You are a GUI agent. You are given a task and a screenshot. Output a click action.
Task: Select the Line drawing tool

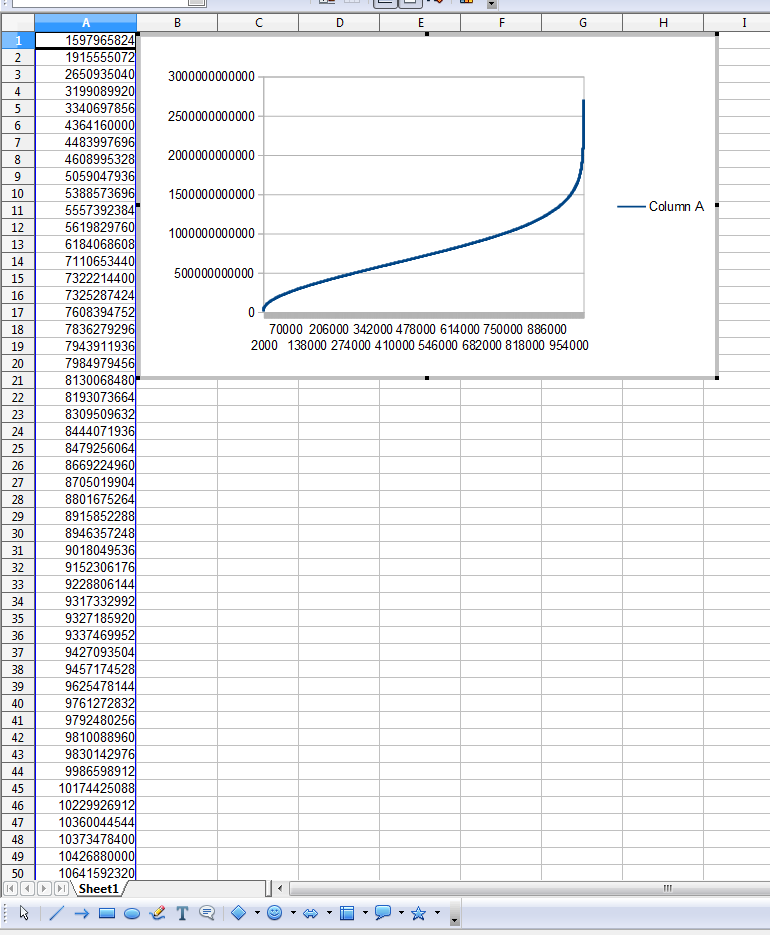pyautogui.click(x=56, y=912)
